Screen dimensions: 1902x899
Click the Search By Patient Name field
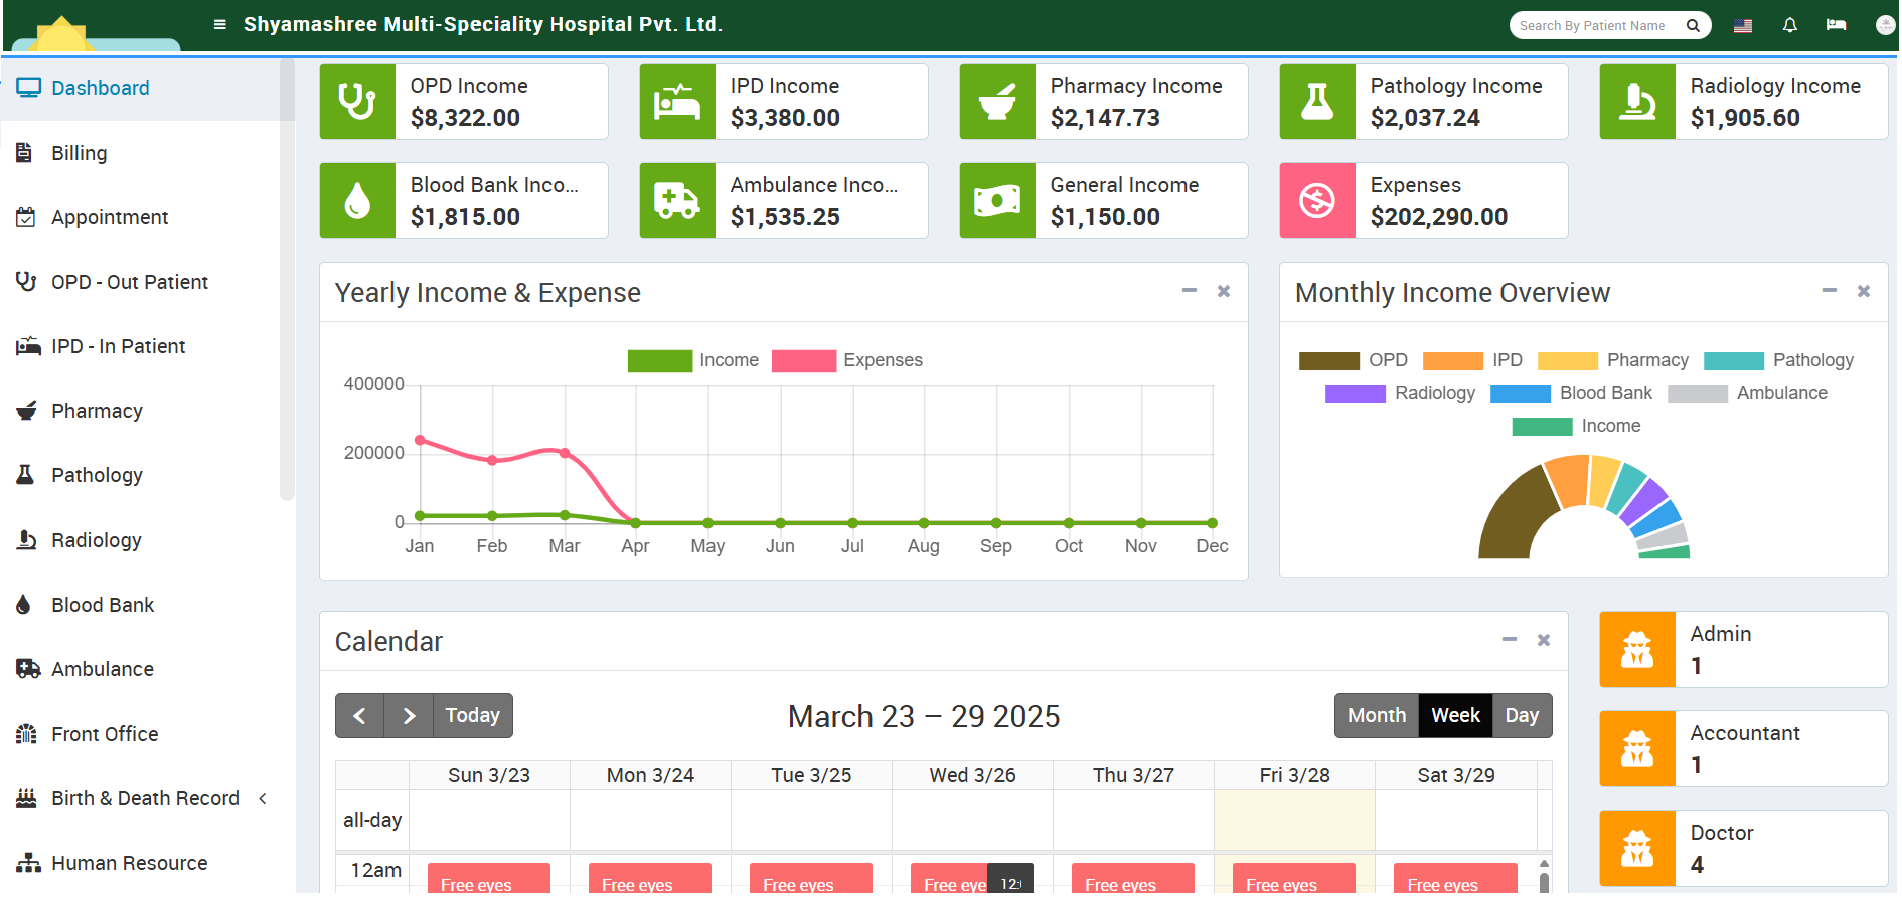1594,26
